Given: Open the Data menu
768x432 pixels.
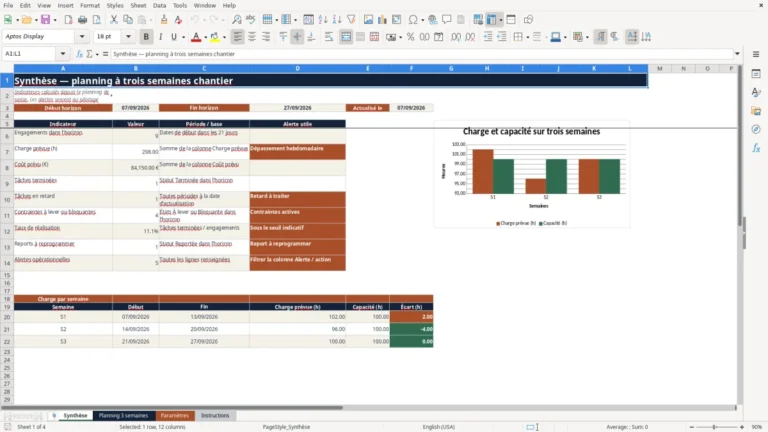Looking at the screenshot, I should tap(159, 5).
